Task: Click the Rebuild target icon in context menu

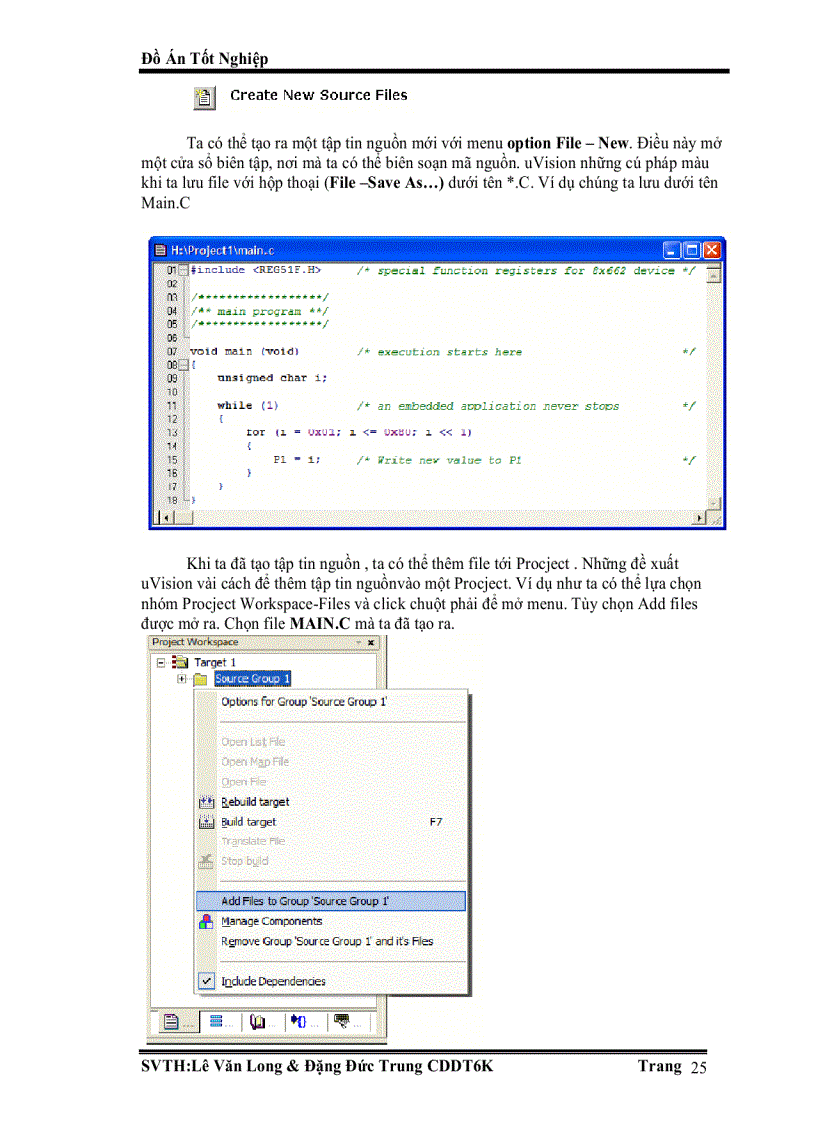Action: pyautogui.click(x=206, y=802)
